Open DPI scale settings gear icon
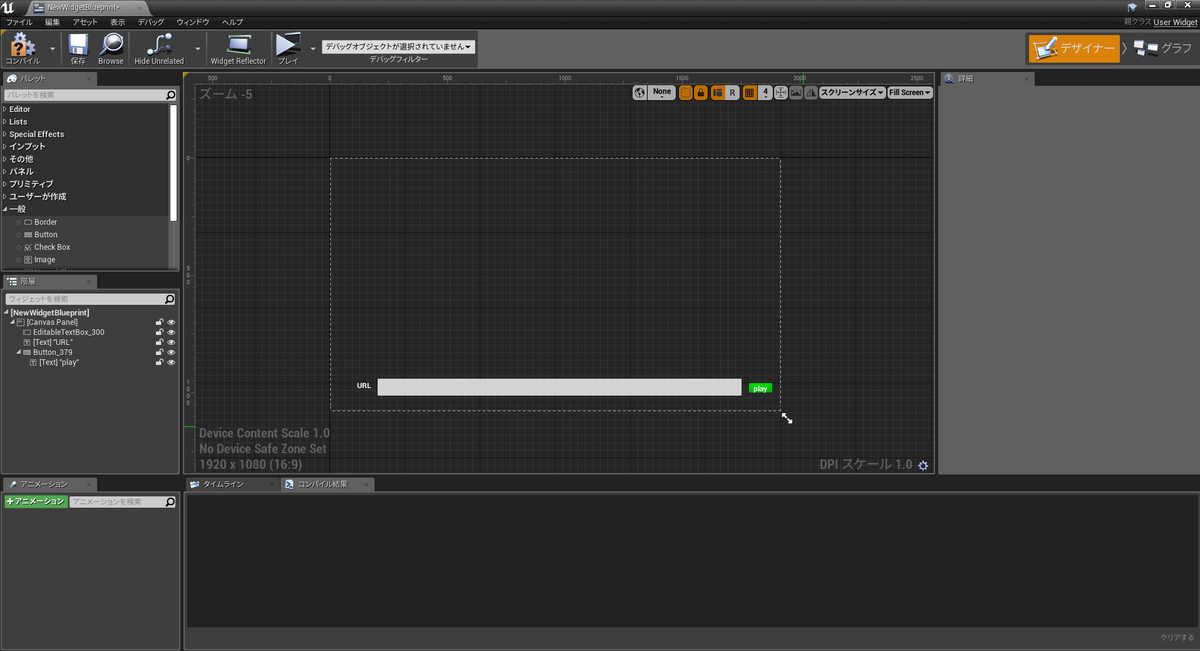 923,465
